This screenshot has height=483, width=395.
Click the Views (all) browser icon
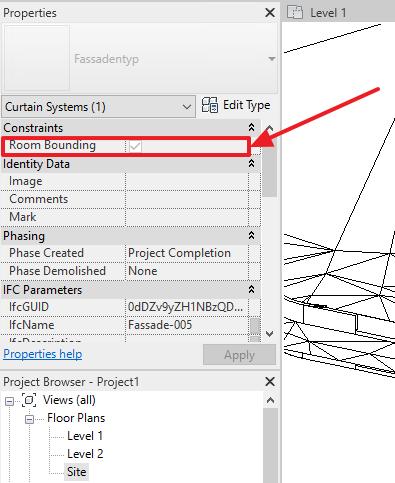pos(29,400)
